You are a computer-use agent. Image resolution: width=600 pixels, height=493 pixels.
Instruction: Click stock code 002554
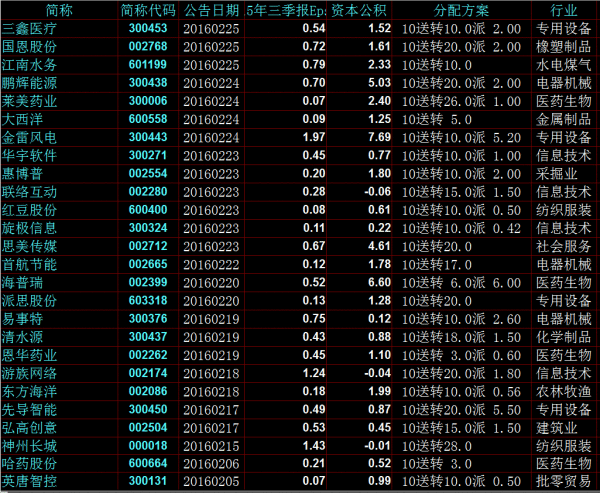(148, 173)
